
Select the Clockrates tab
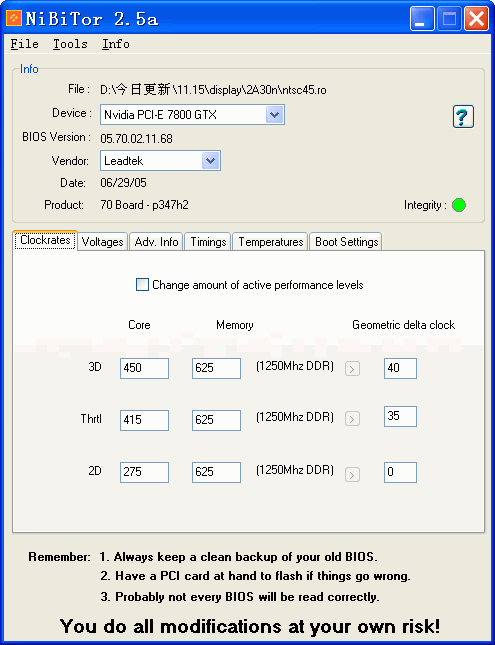(x=45, y=240)
